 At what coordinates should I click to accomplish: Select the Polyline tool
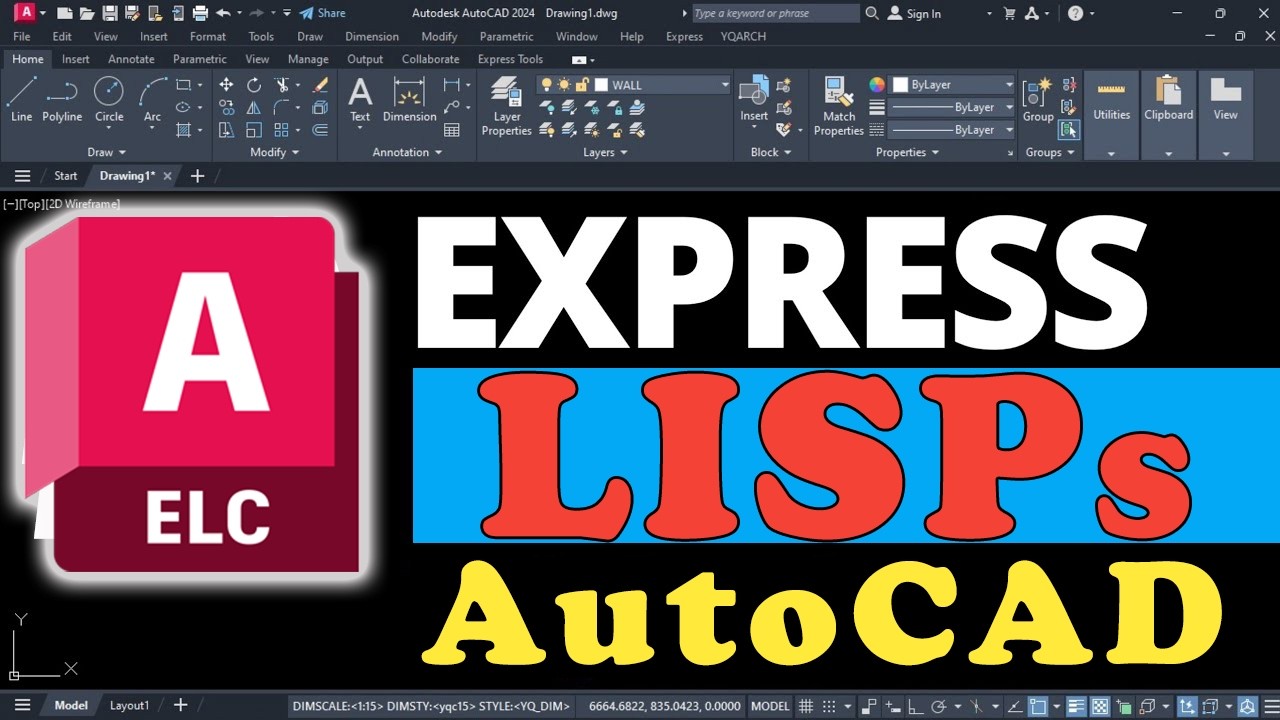[62, 100]
